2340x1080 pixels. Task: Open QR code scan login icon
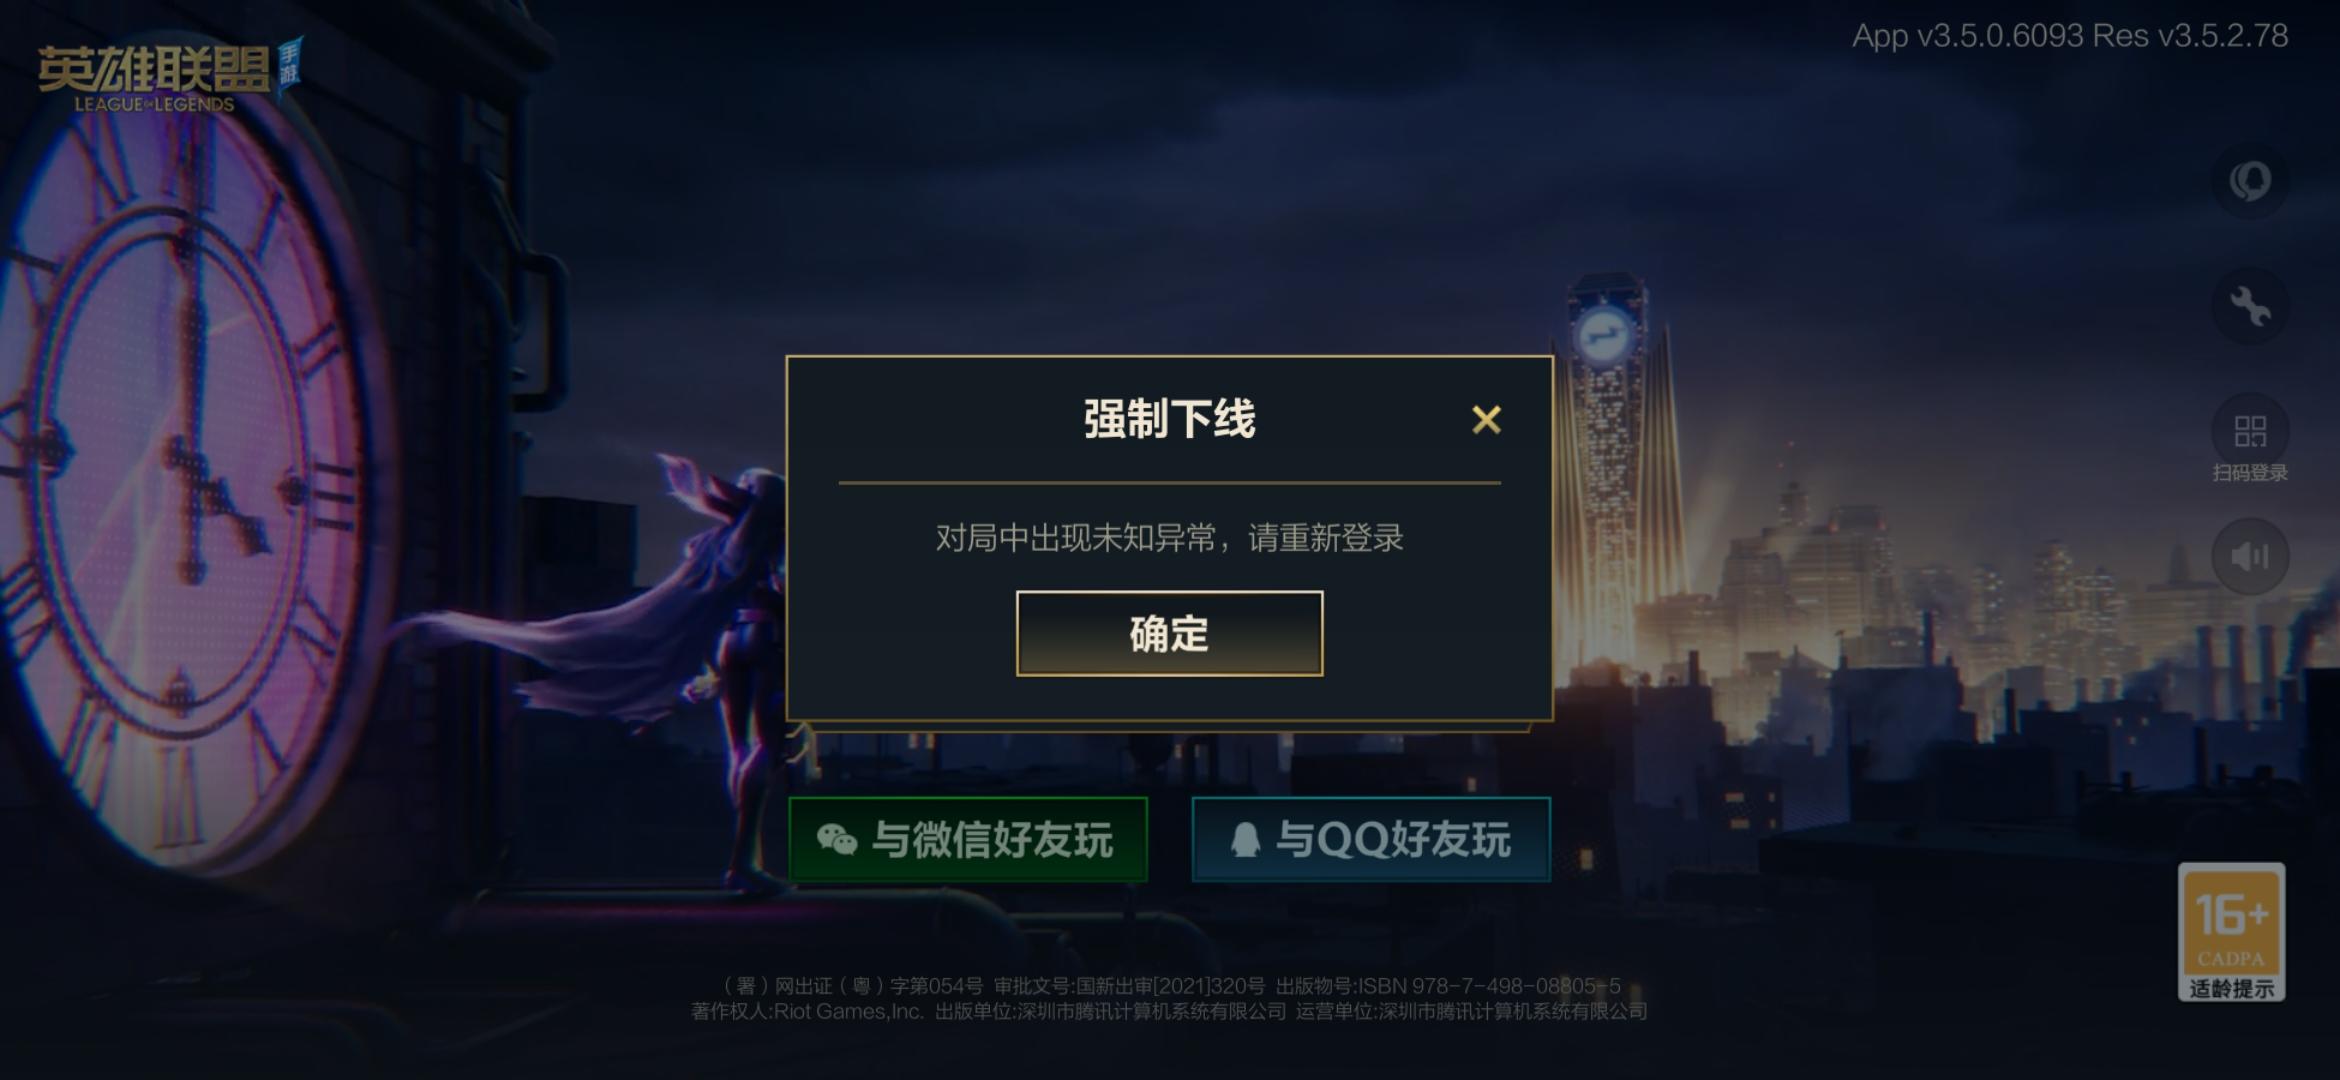click(x=2250, y=431)
